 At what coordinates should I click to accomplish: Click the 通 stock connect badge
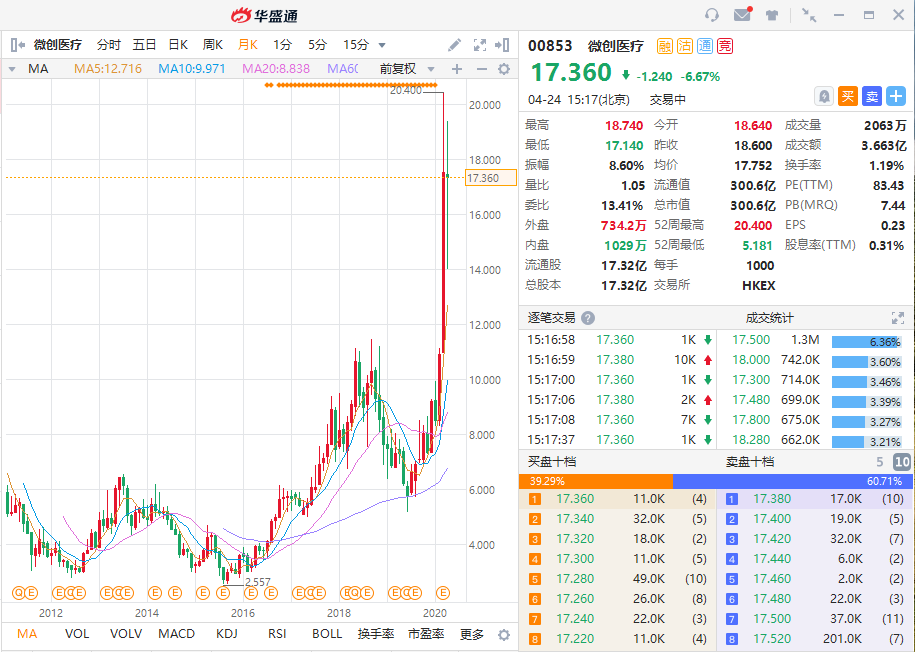click(x=705, y=46)
